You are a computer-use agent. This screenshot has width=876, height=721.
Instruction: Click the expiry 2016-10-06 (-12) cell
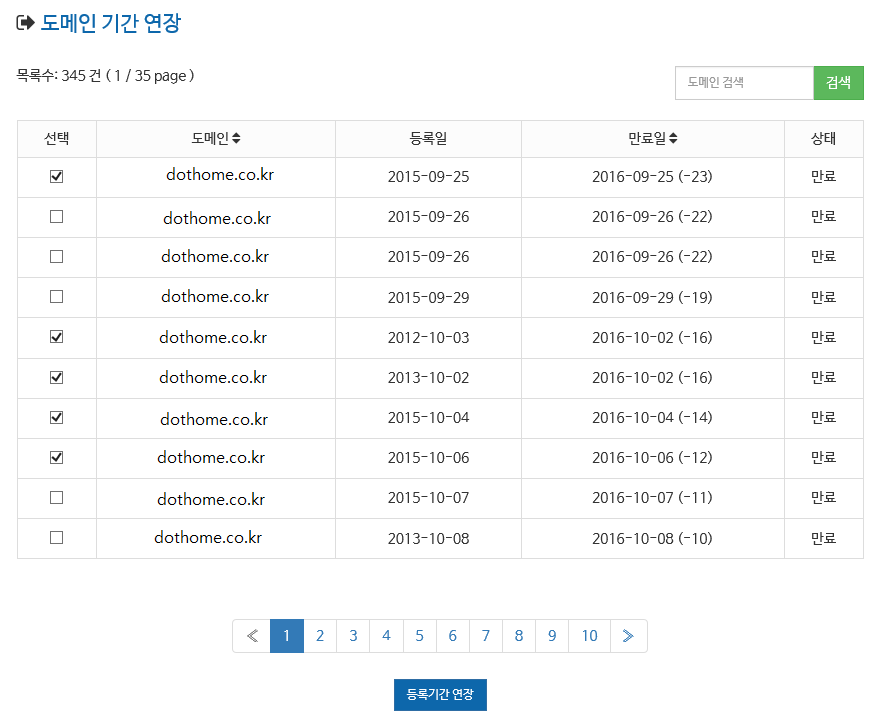pyautogui.click(x=653, y=457)
